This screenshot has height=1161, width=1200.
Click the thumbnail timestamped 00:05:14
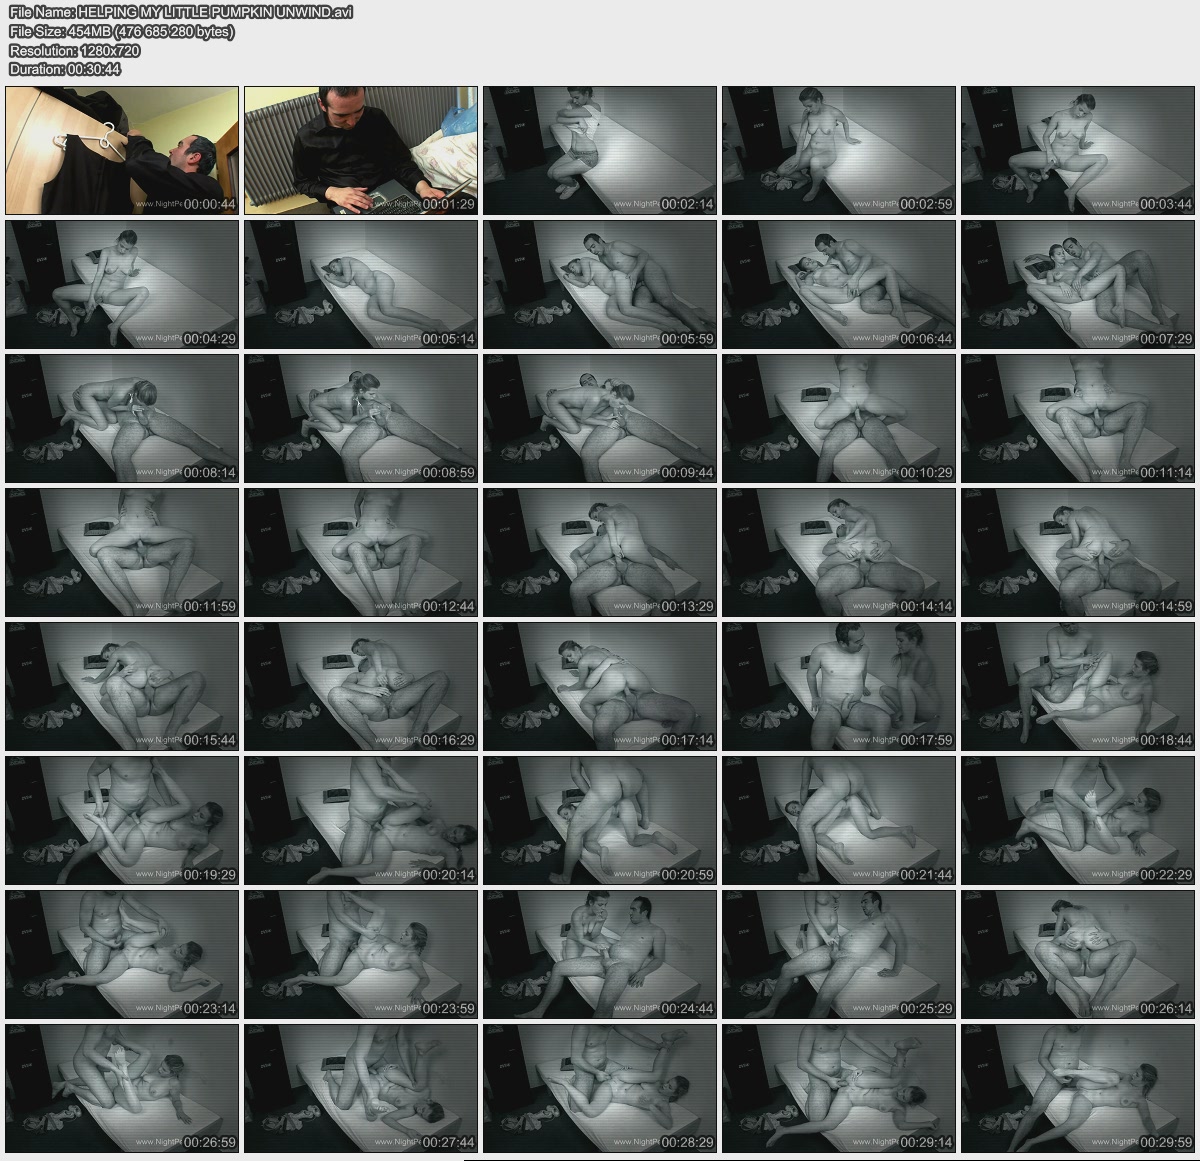(361, 284)
